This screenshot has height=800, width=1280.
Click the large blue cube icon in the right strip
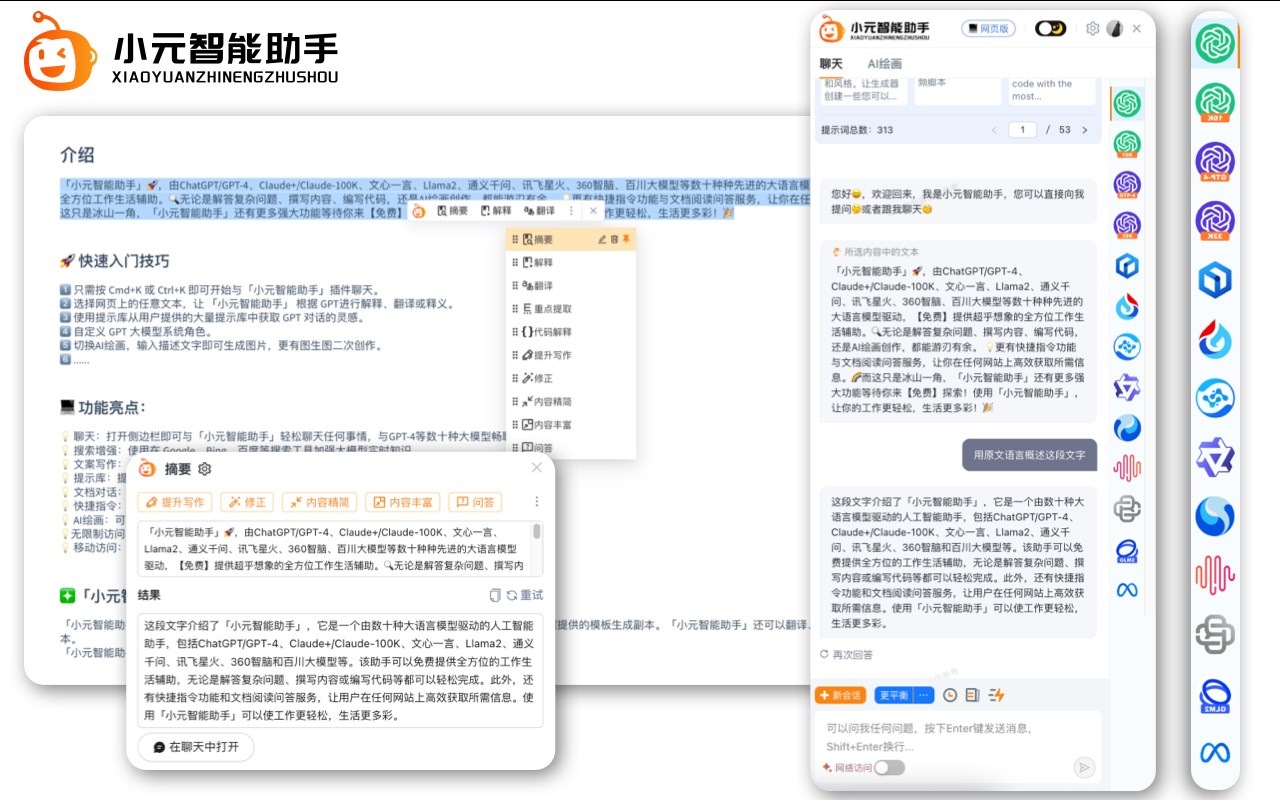1215,280
